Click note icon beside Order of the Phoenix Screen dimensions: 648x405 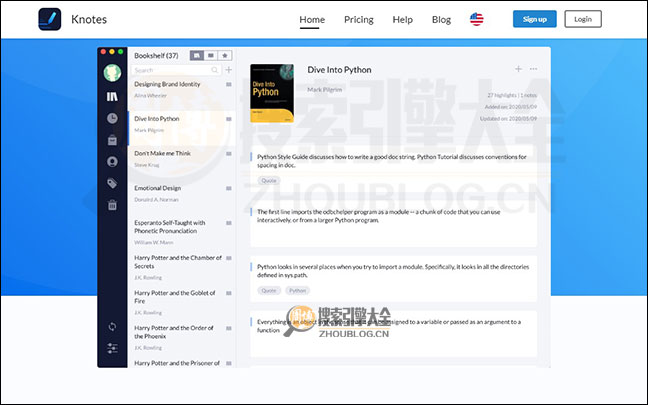pos(229,329)
